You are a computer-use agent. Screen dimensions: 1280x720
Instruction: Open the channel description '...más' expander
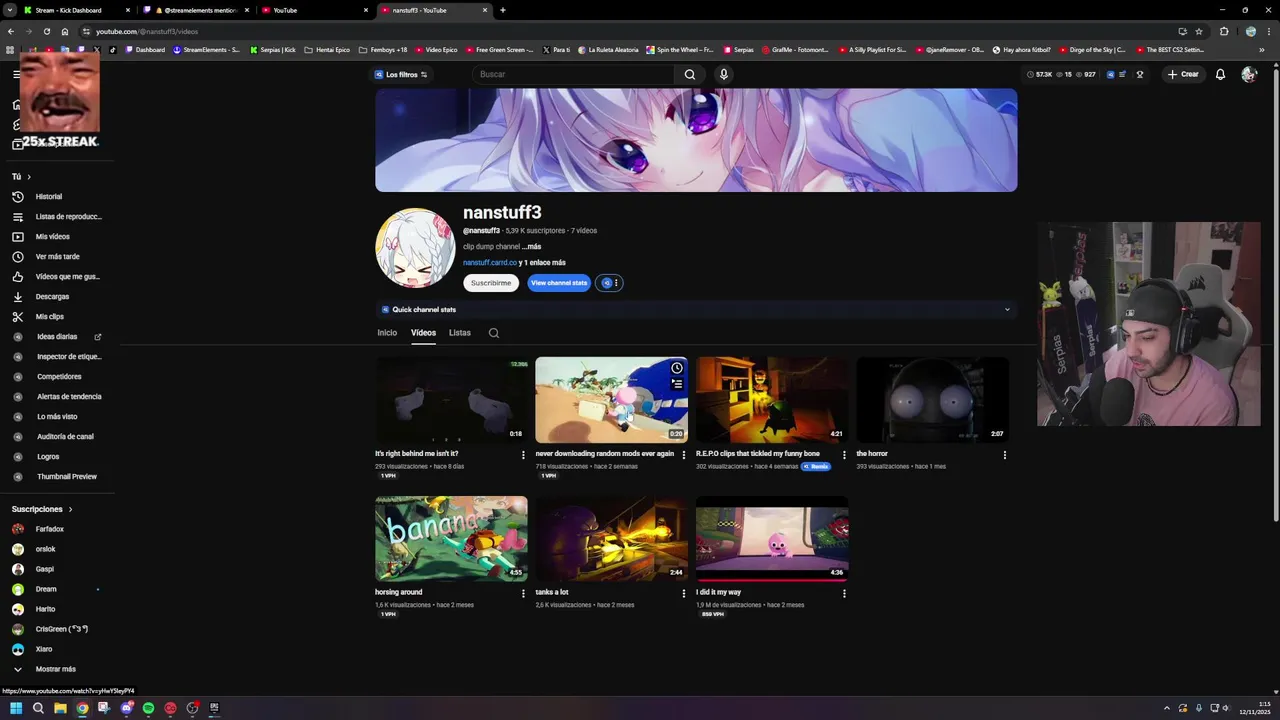[532, 247]
